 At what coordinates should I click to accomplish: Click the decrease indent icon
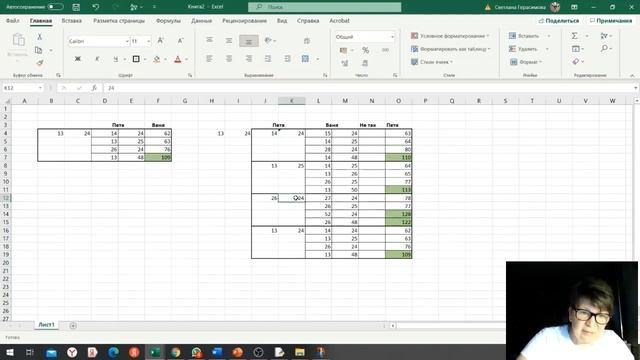[268, 59]
